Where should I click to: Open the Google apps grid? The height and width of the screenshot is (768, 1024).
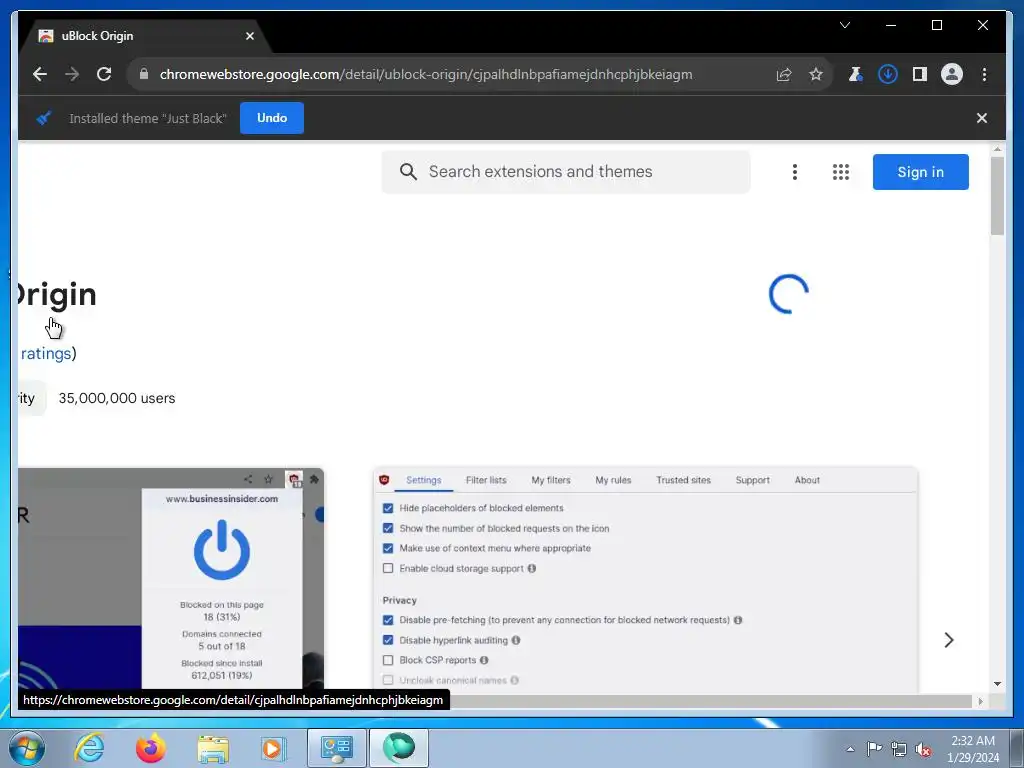click(x=840, y=172)
